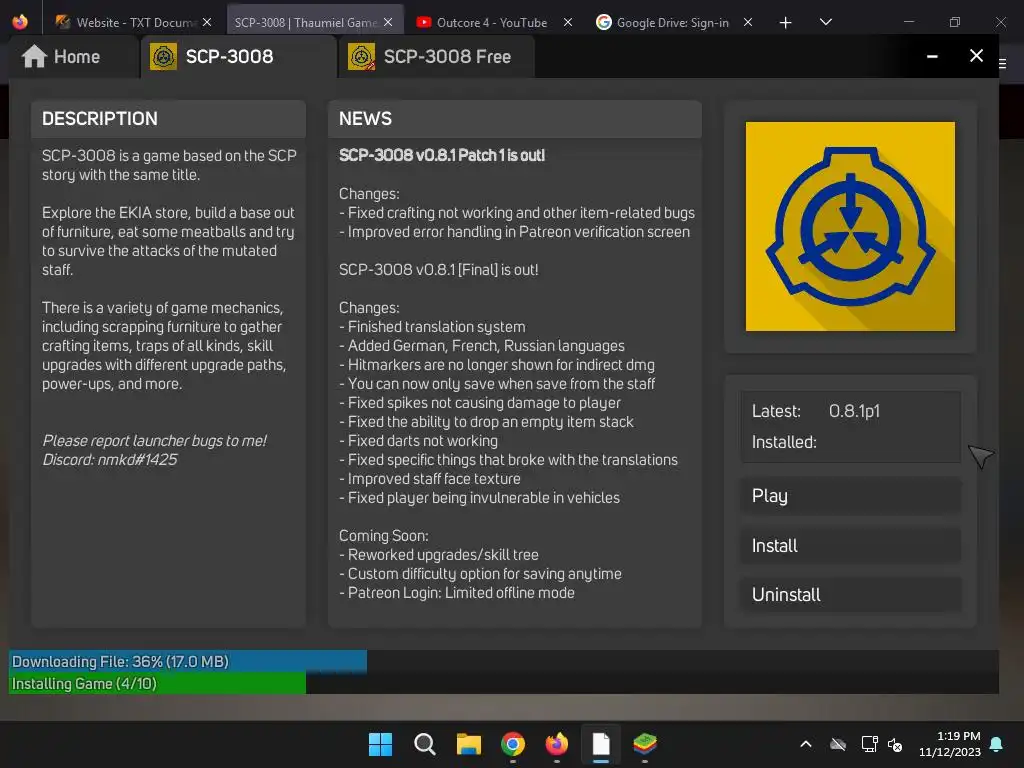Image resolution: width=1024 pixels, height=768 pixels.
Task: Click 'Patreon Login: Limited offline mode' line
Action: 456,593
